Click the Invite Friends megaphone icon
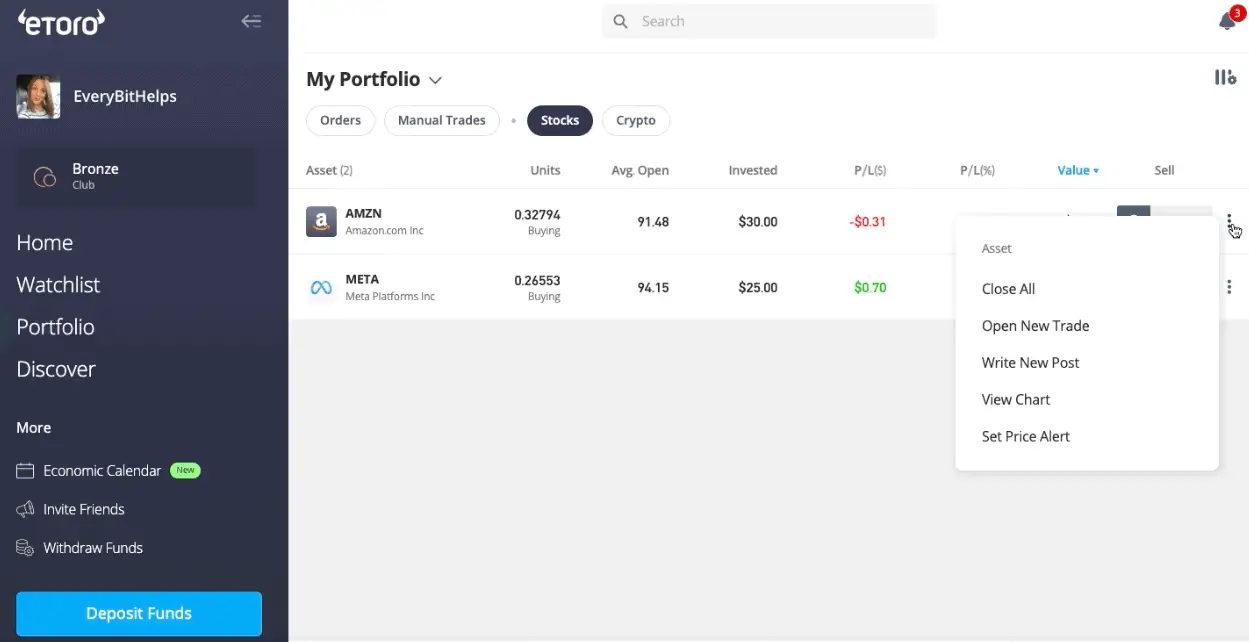This screenshot has height=642, width=1249. pos(25,509)
